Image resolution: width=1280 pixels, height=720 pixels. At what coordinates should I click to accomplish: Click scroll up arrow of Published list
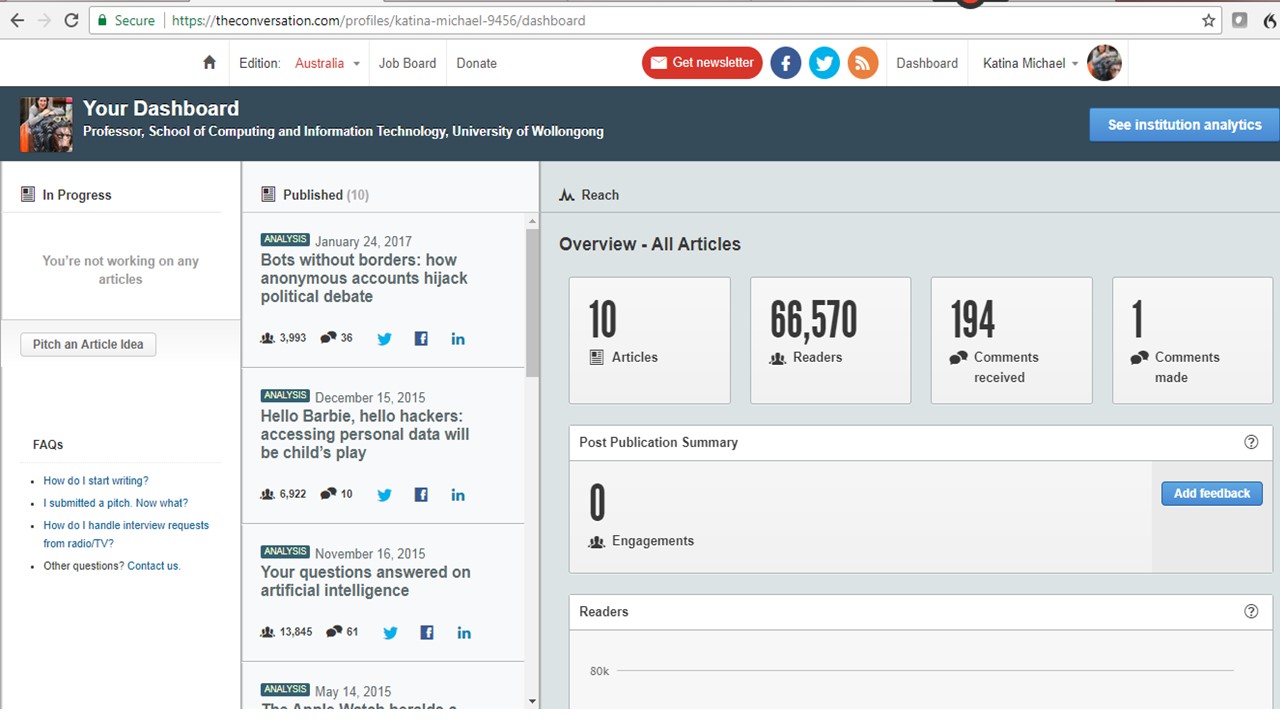pyautogui.click(x=532, y=220)
